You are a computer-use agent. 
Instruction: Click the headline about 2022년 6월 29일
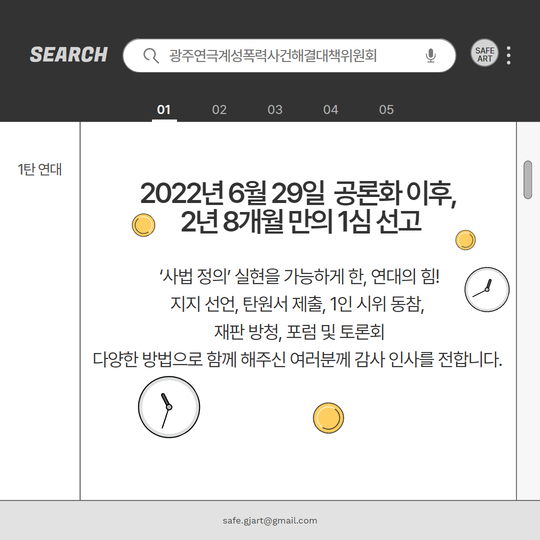coord(298,207)
